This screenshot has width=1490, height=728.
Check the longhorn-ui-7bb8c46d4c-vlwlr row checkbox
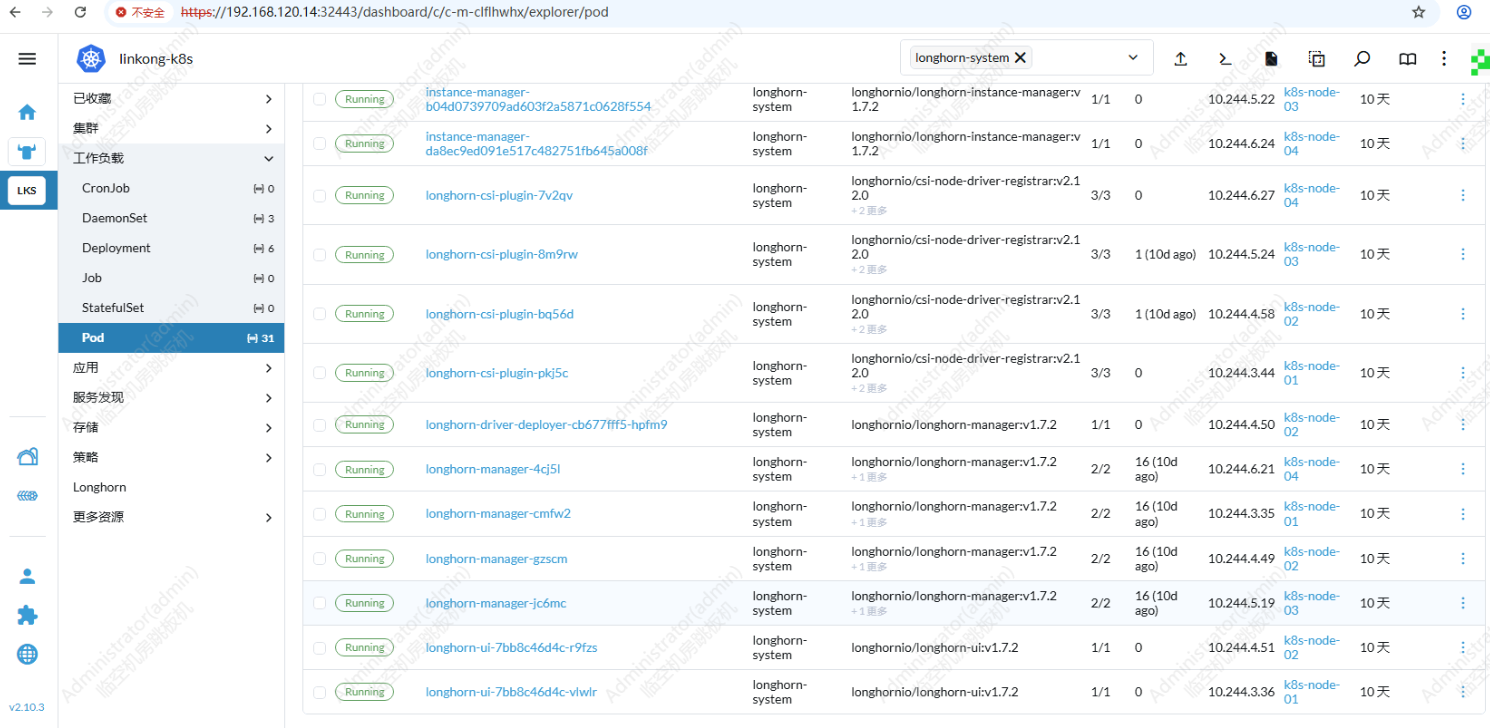319,692
